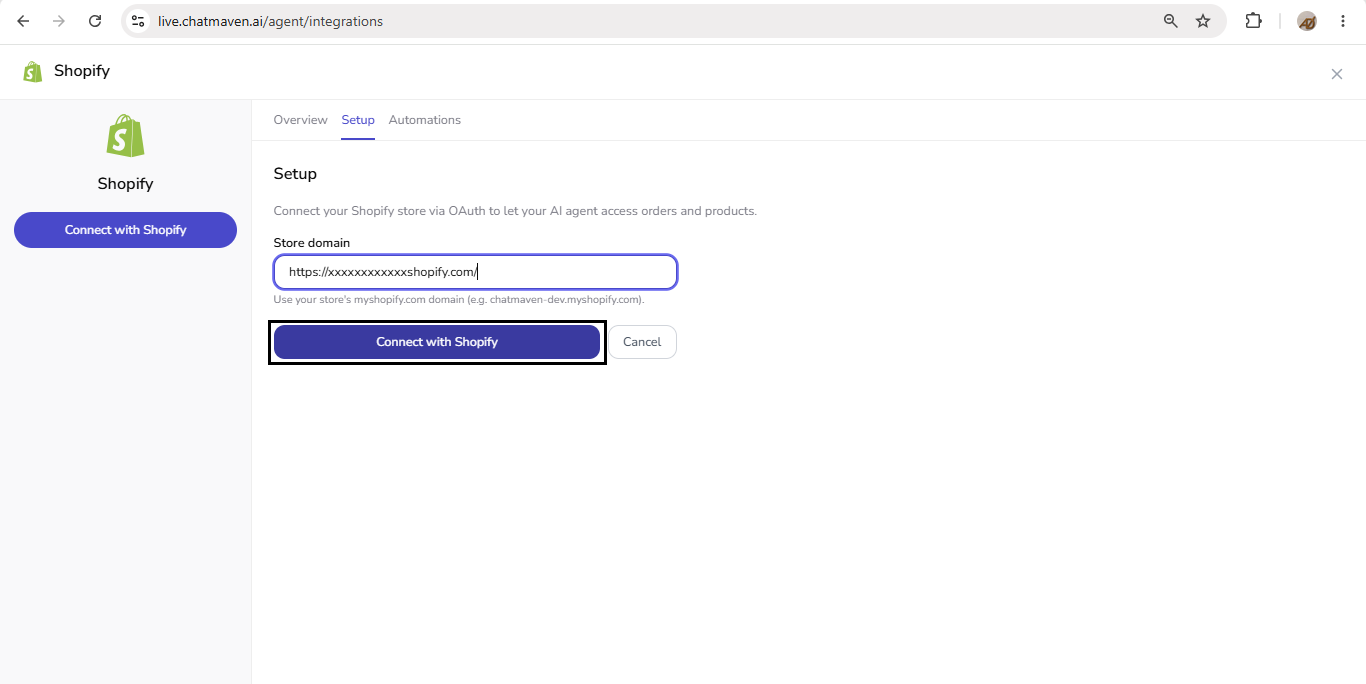
Task: Click the large Shopify logo in sidebar
Action: pyautogui.click(x=125, y=136)
